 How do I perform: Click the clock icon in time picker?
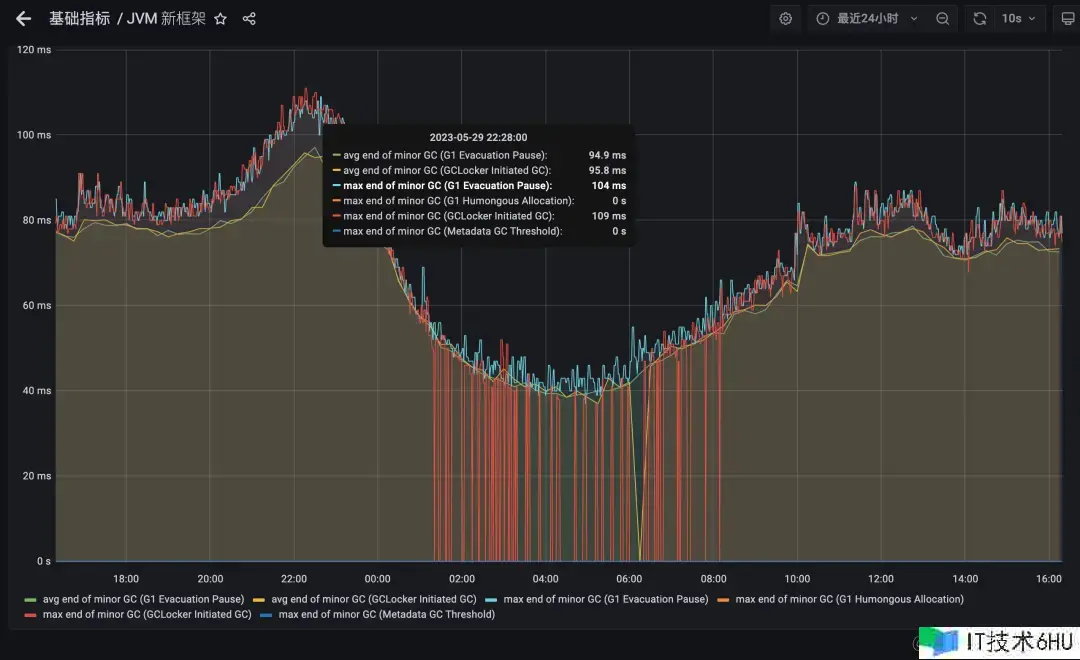[823, 19]
